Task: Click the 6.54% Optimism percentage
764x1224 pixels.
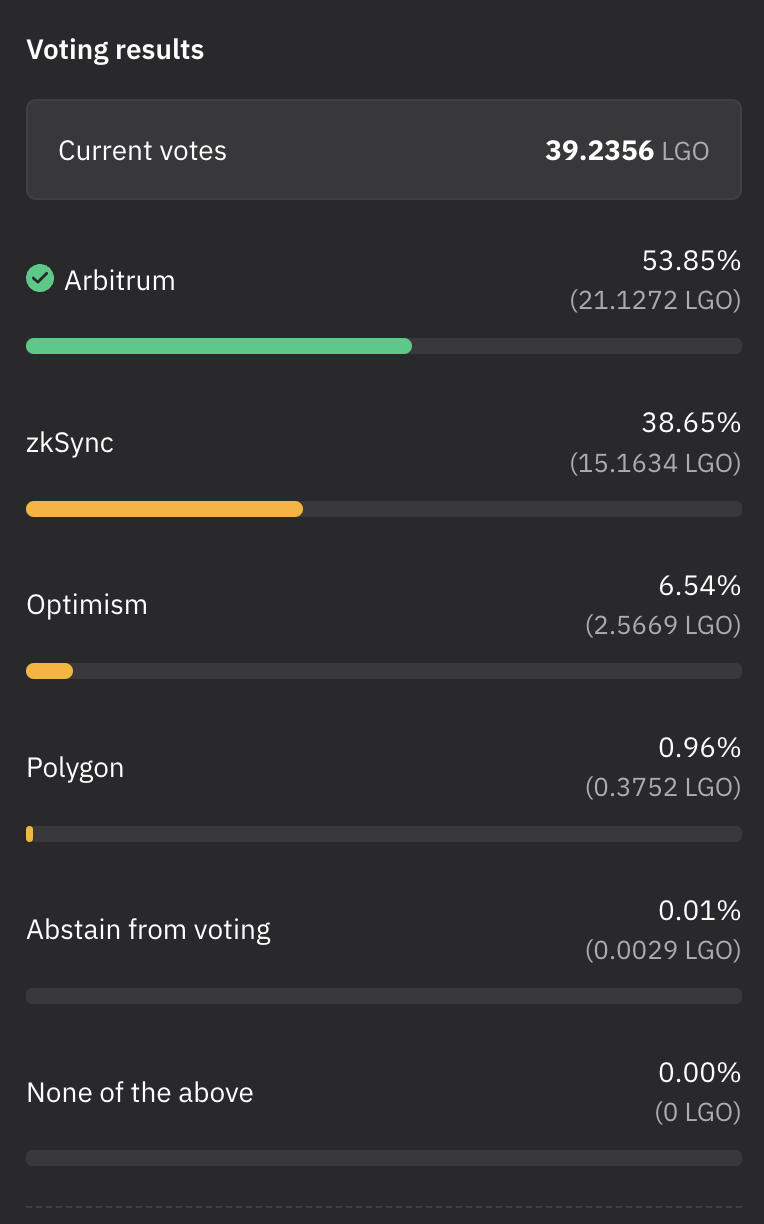Action: coord(699,585)
